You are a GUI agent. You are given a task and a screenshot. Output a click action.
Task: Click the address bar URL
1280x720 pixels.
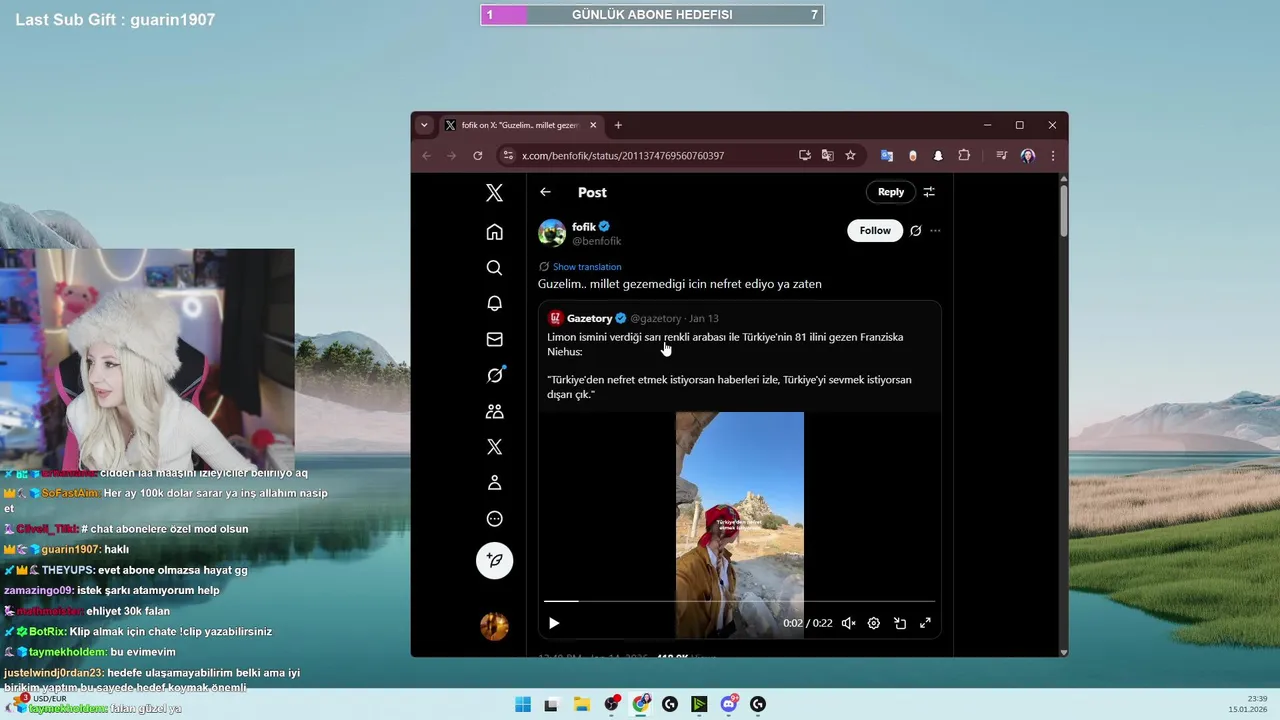point(623,156)
